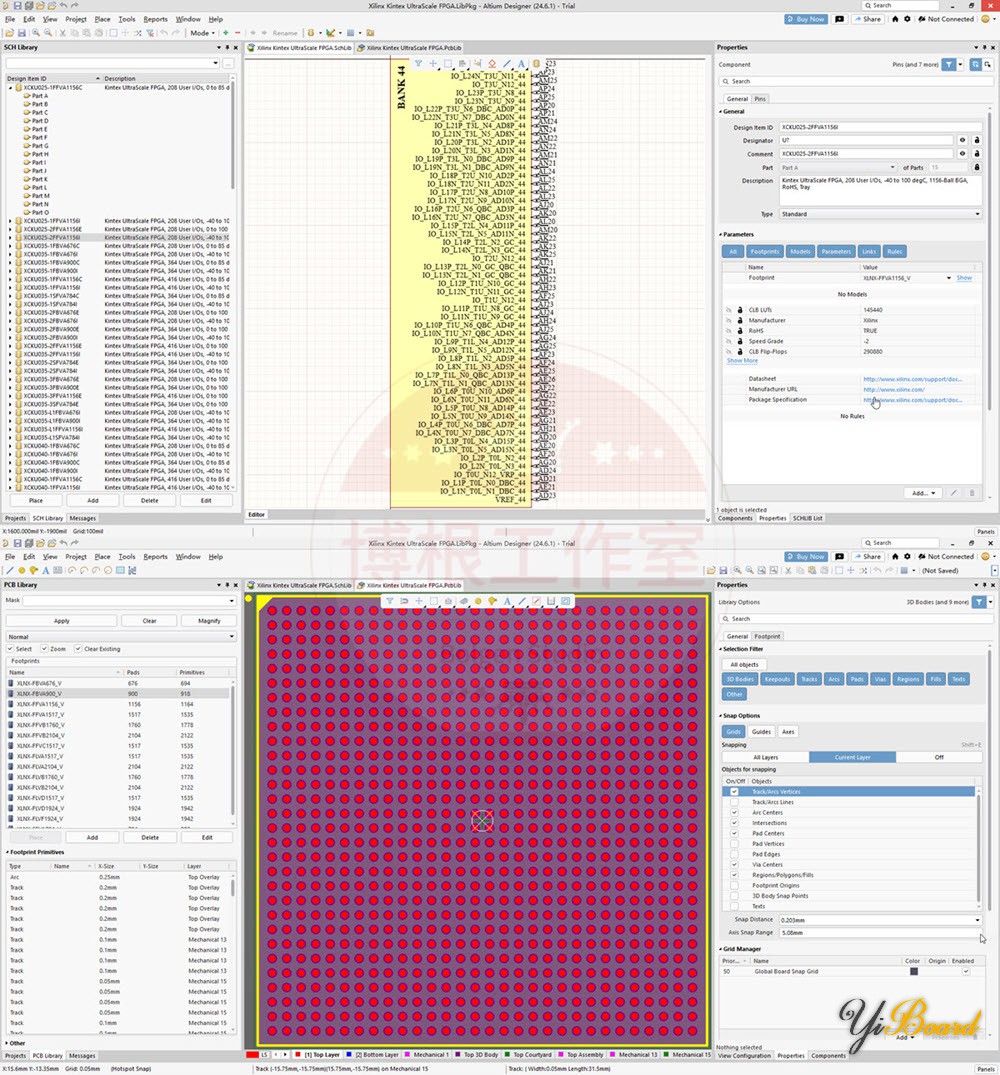
Task: Enable the Pad Centers snapping checkbox
Action: [x=734, y=833]
